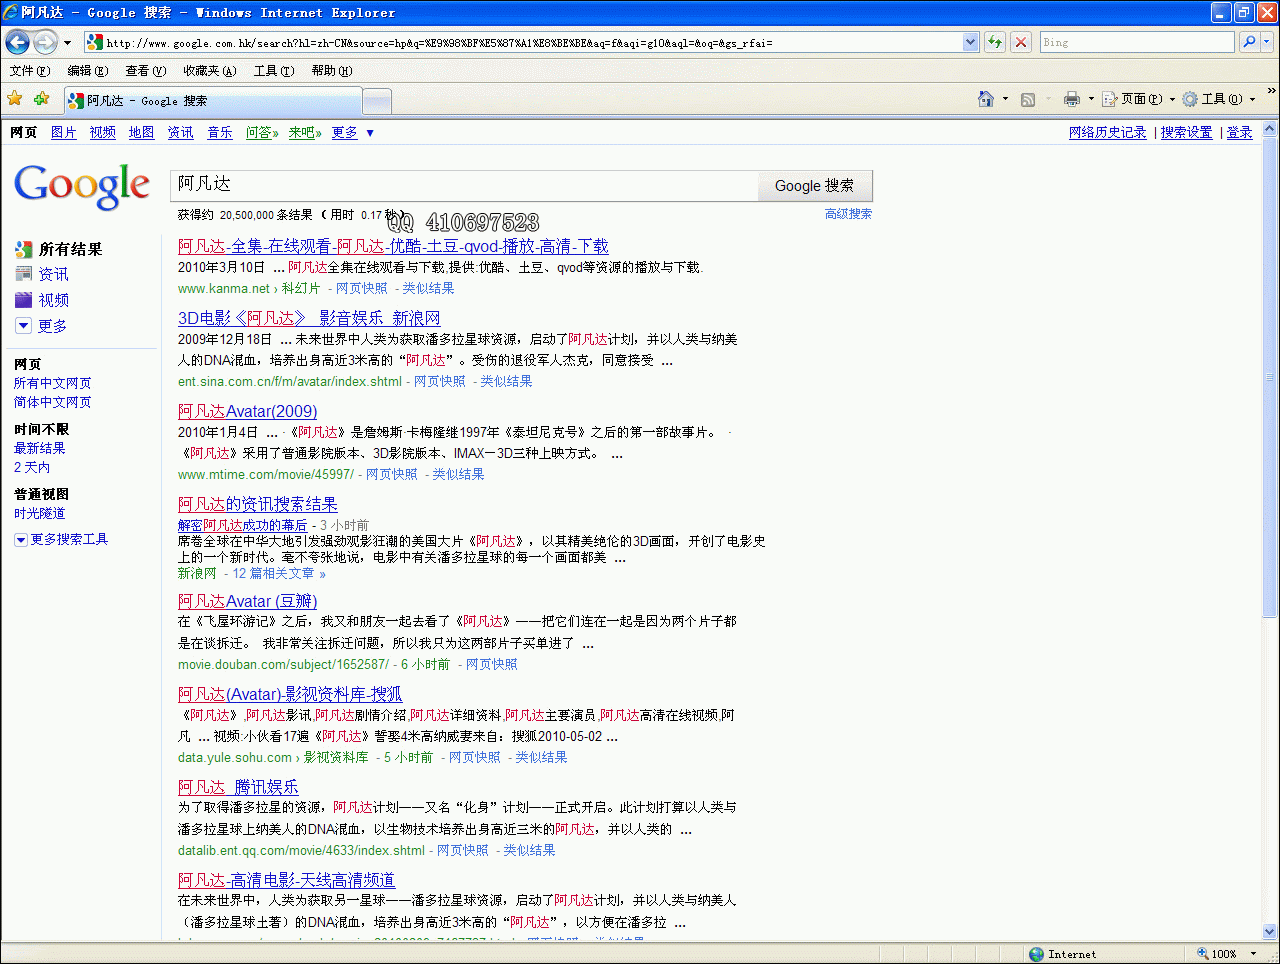This screenshot has width=1280, height=964.
Task: Open the 收藏夹(A) menu
Action: pos(210,71)
